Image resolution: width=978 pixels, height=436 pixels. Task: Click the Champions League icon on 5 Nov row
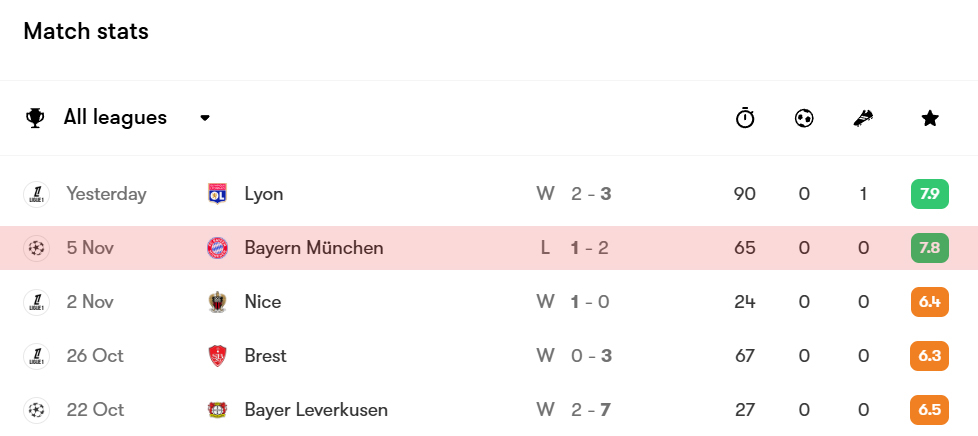(x=36, y=248)
